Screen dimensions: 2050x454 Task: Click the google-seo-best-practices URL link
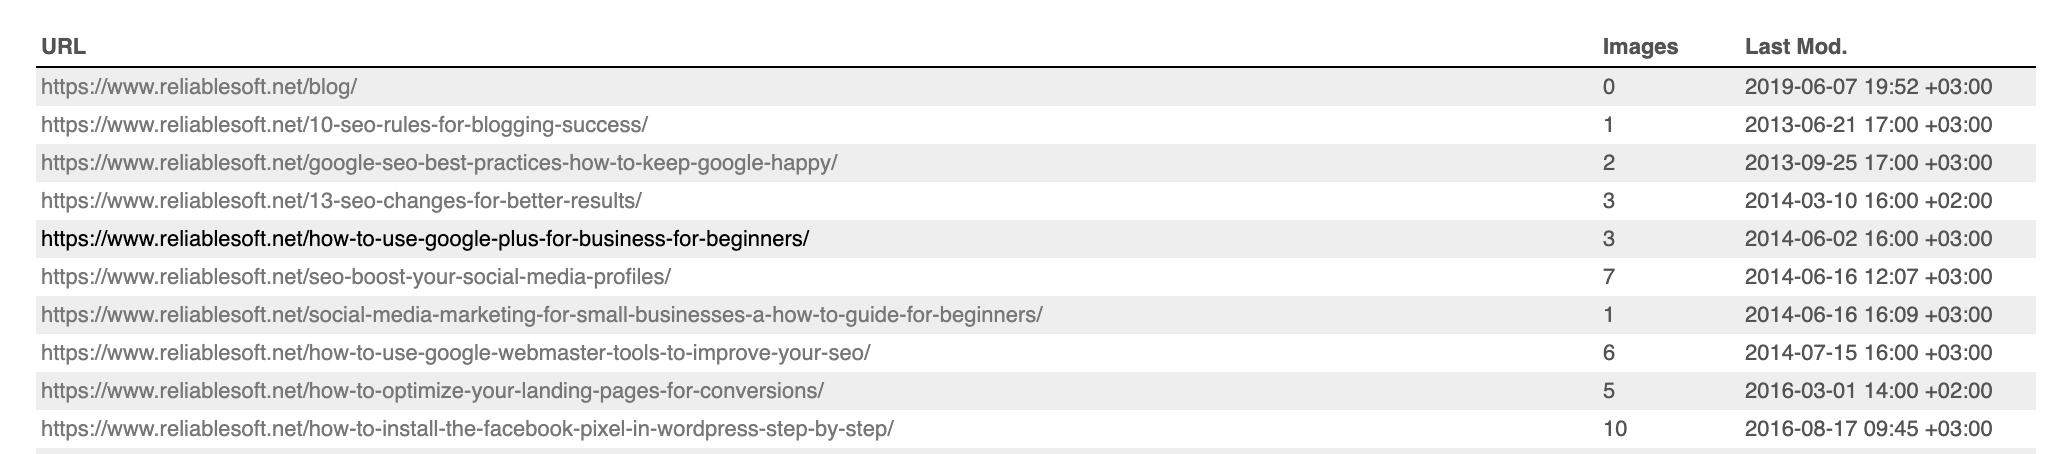[x=438, y=163]
